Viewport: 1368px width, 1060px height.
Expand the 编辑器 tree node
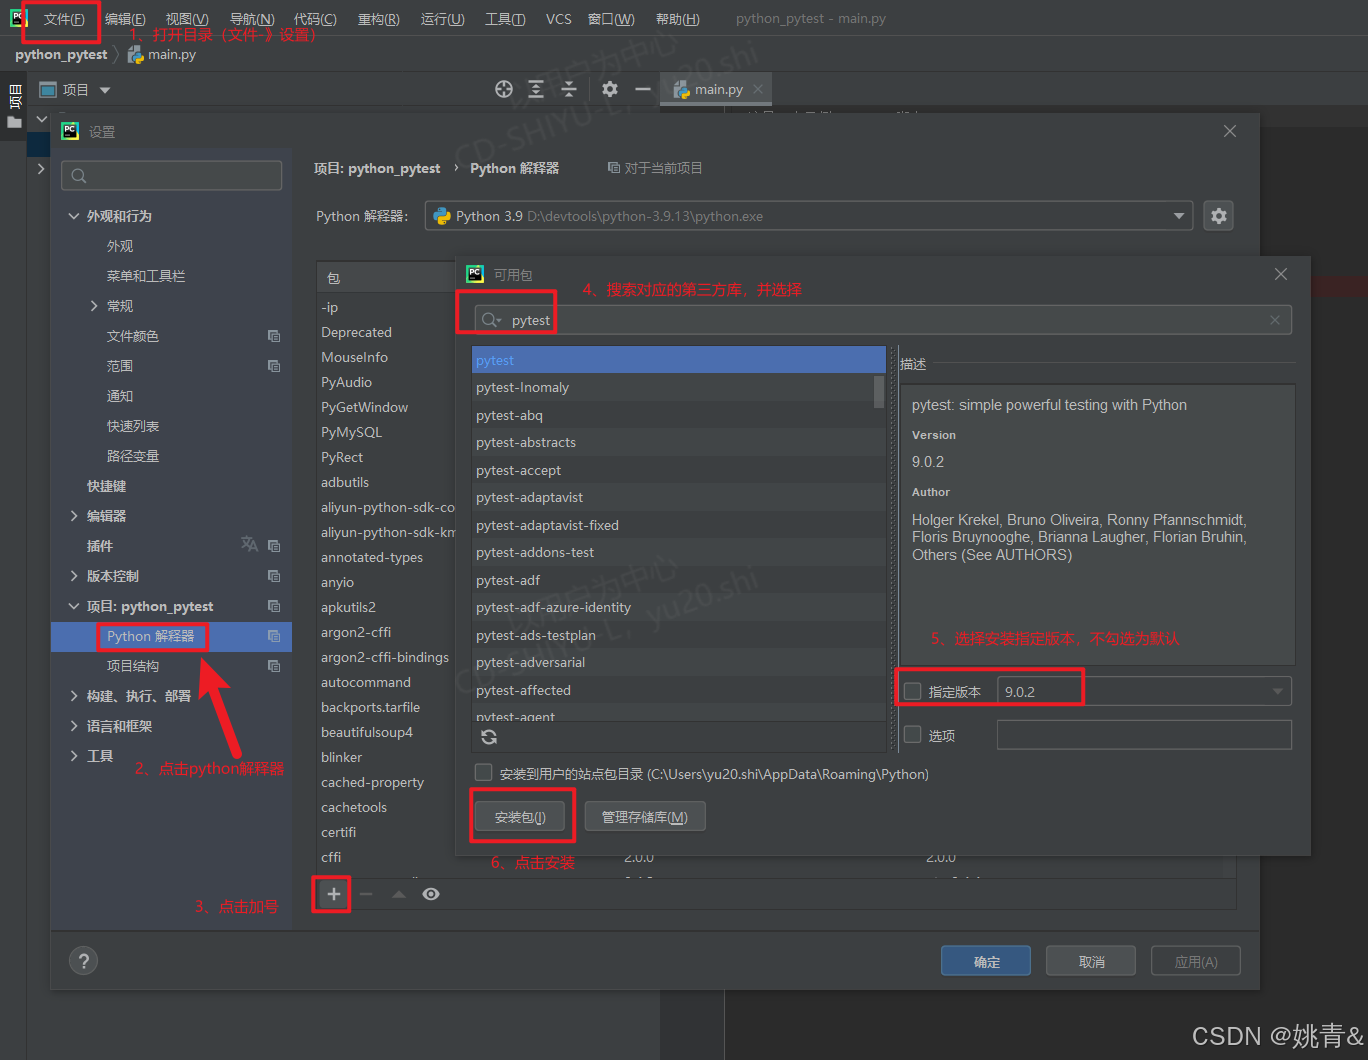(x=74, y=516)
